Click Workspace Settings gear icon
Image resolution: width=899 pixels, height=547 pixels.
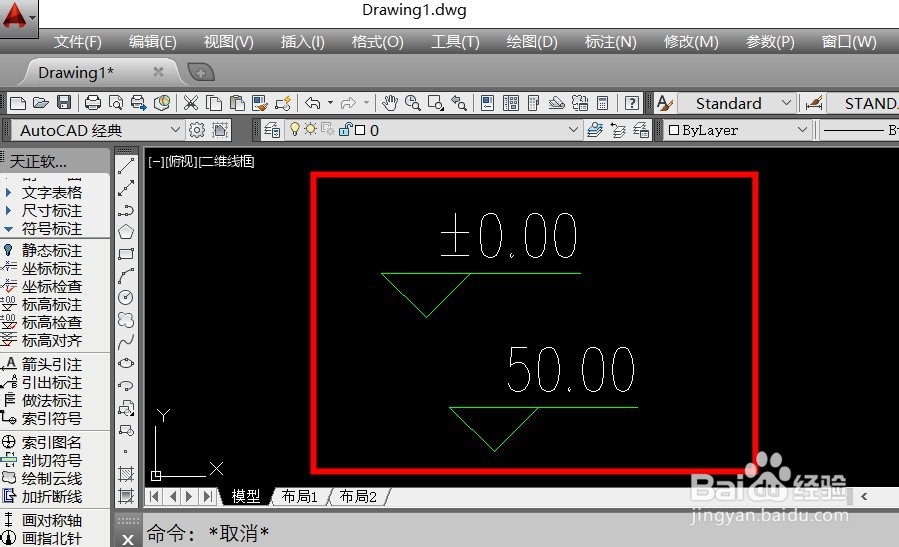point(197,130)
